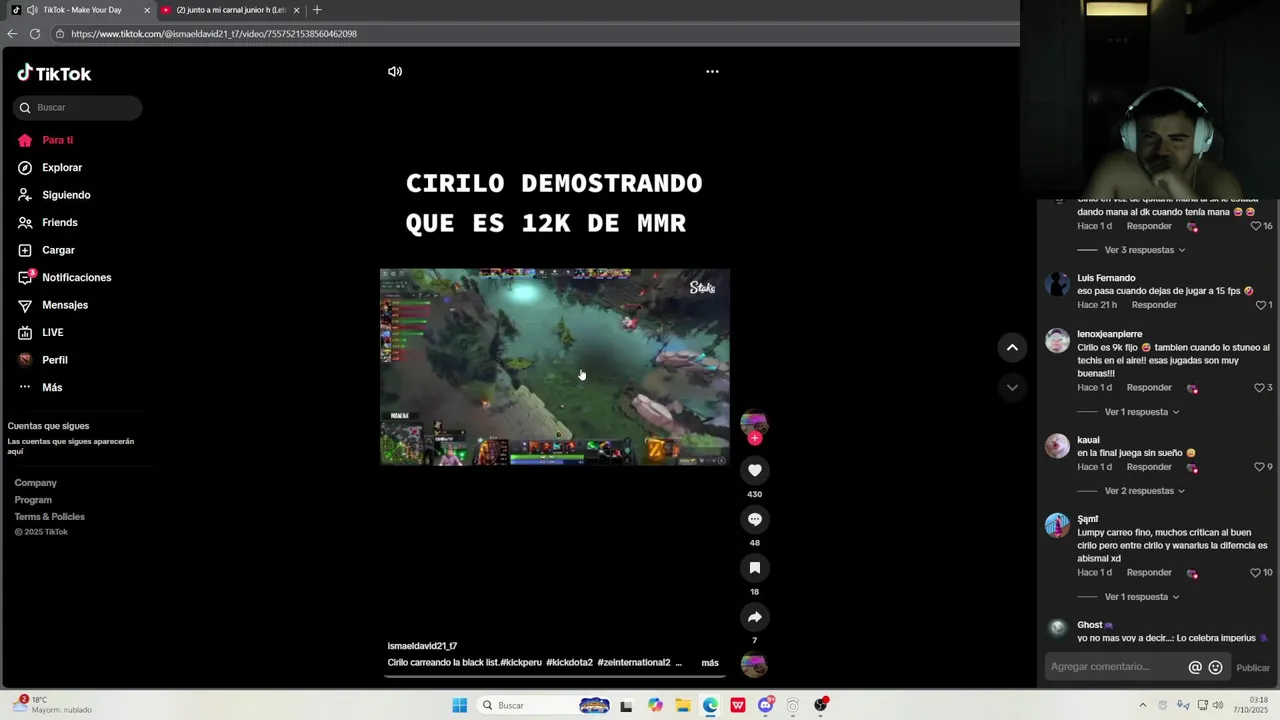Click the TikTok logo
Screen dimensions: 1280x720
(x=54, y=73)
